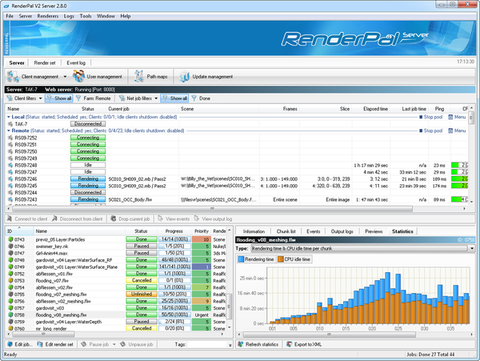Click Stop pool for Remote pool

[x=431, y=131]
